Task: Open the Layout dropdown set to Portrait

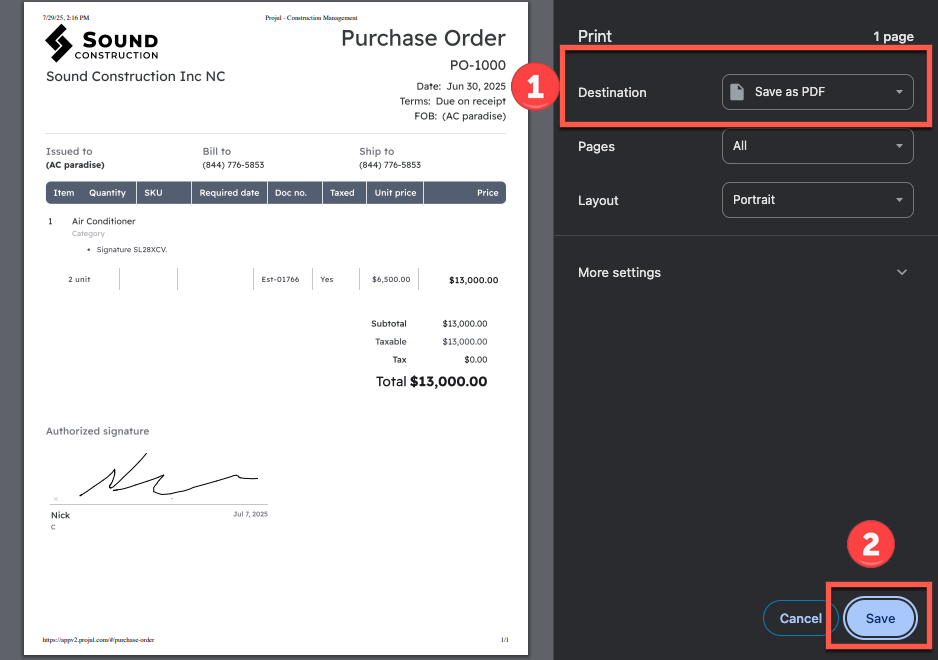Action: (x=817, y=200)
